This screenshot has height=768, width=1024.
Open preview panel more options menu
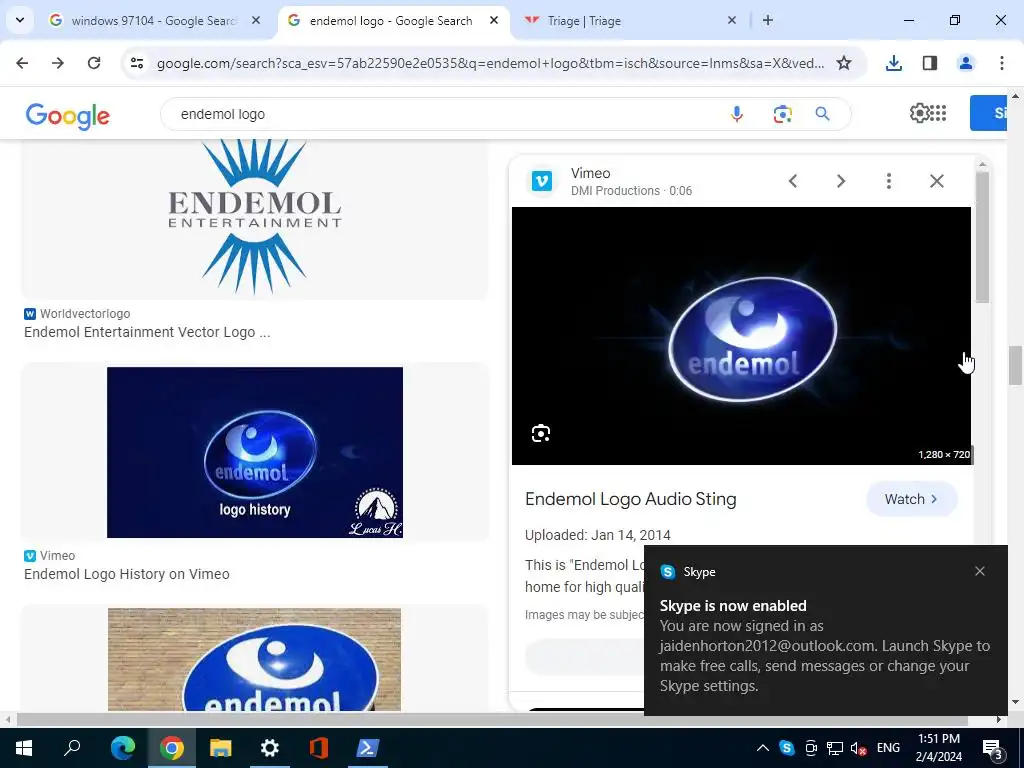pyautogui.click(x=889, y=181)
